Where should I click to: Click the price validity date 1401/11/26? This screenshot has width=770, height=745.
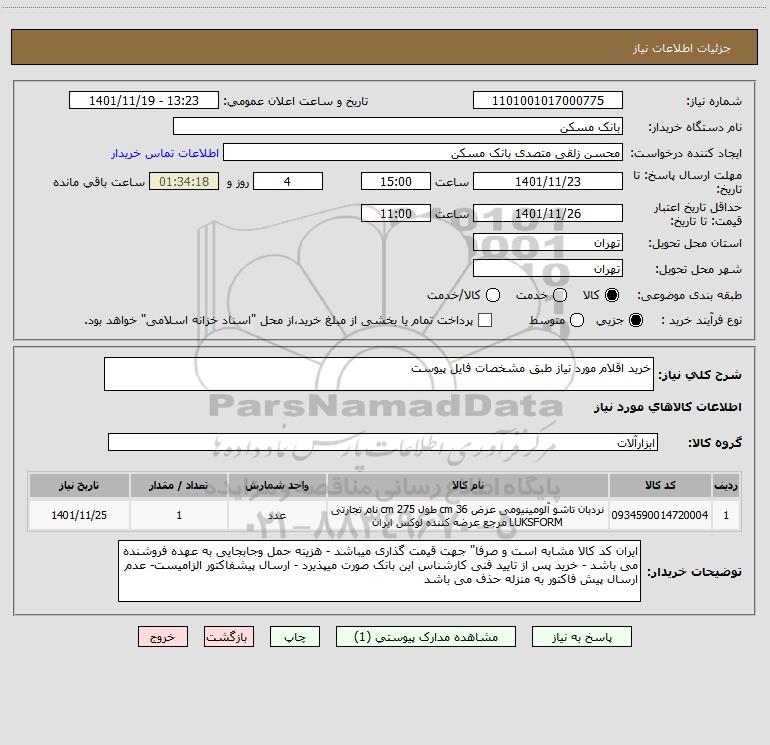[548, 213]
